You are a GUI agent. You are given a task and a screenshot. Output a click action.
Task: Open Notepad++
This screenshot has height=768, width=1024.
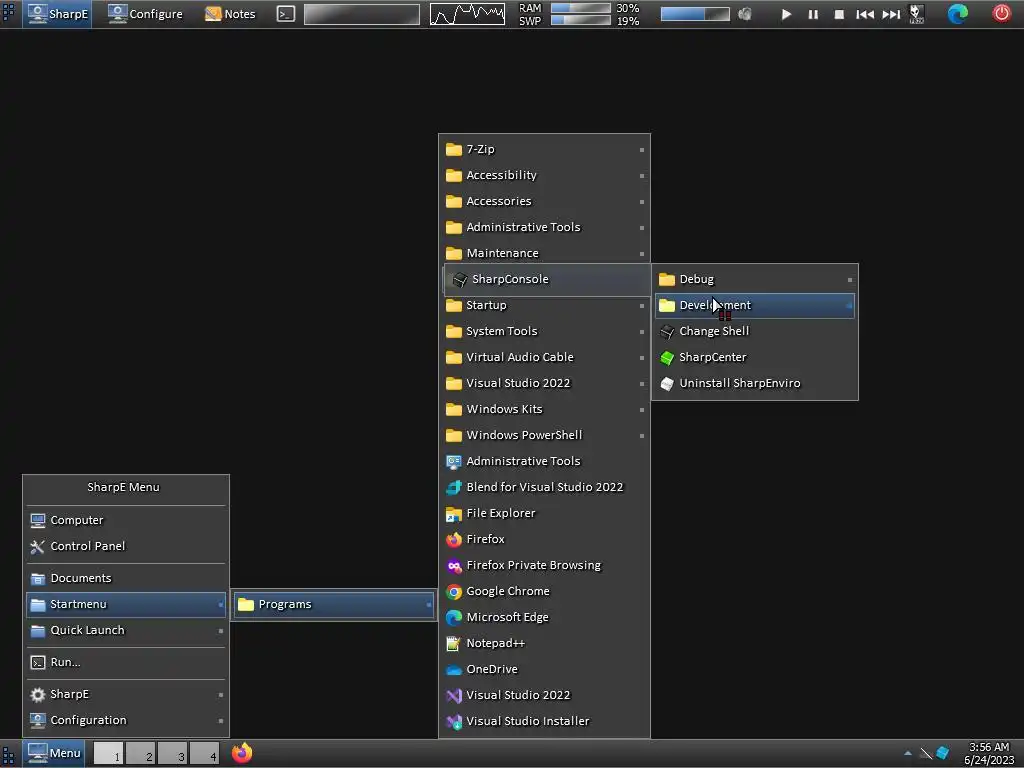(x=545, y=643)
